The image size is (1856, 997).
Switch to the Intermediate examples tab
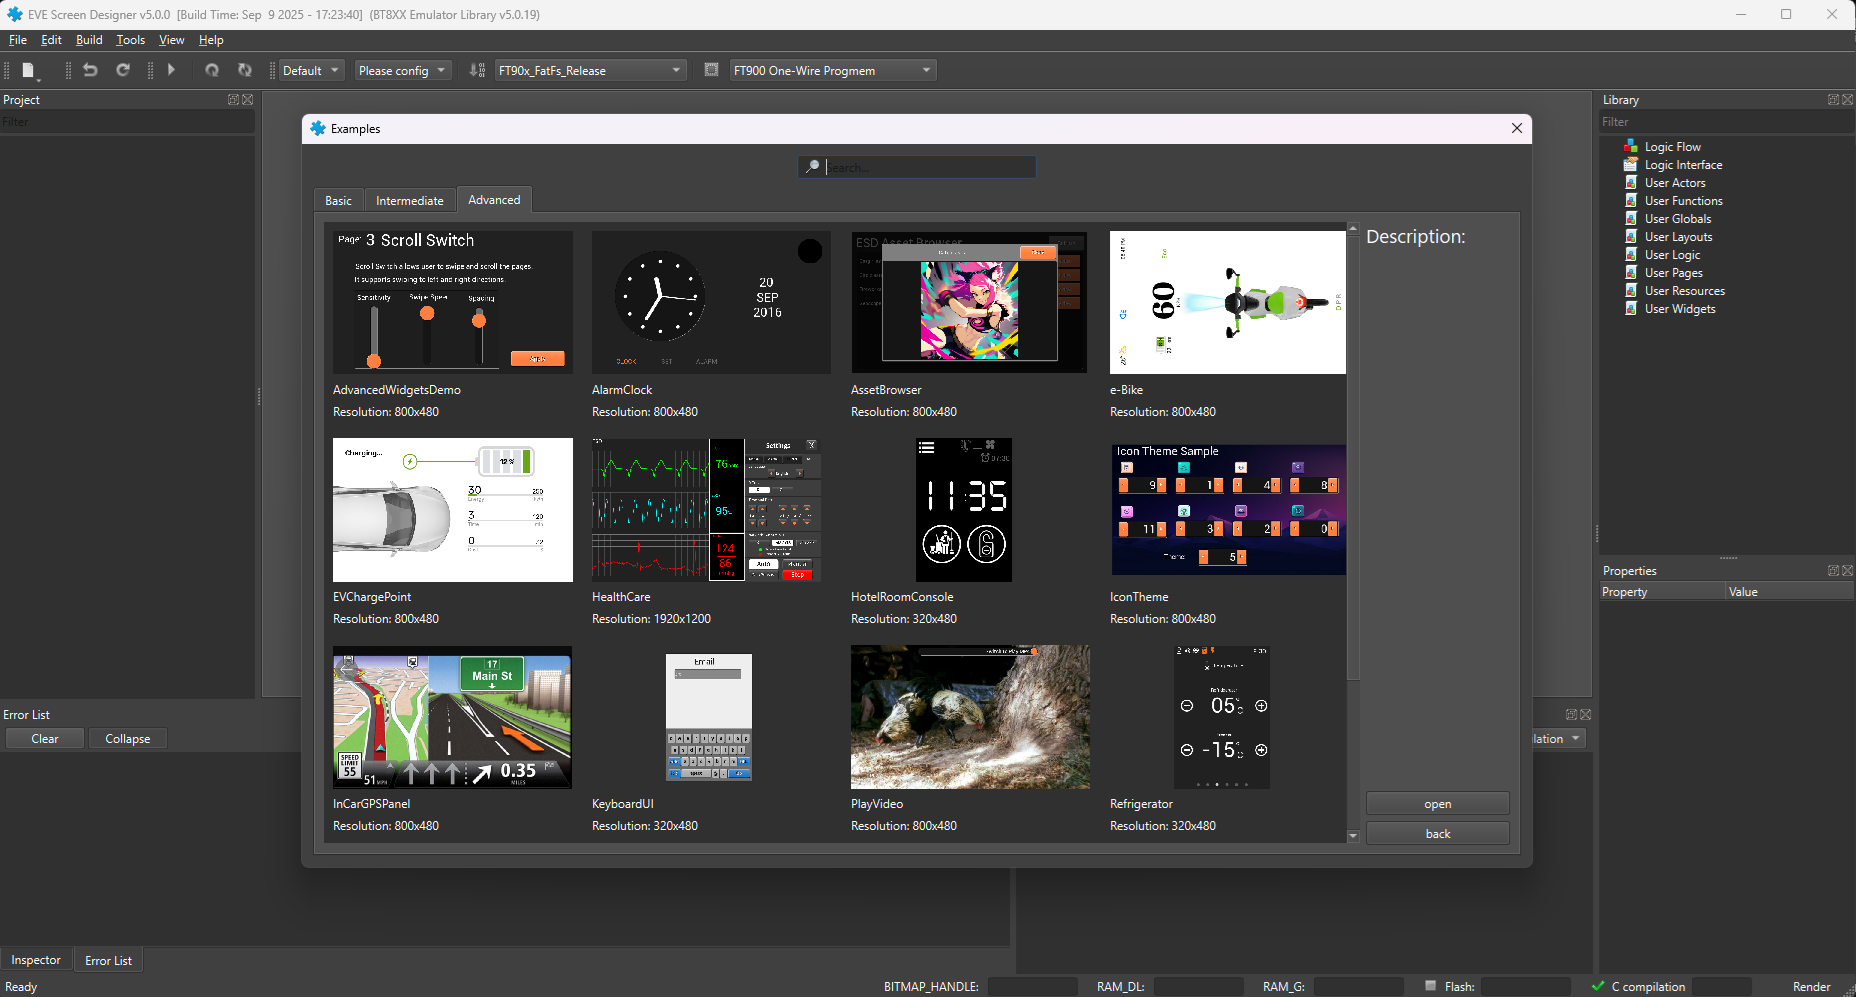pos(409,200)
